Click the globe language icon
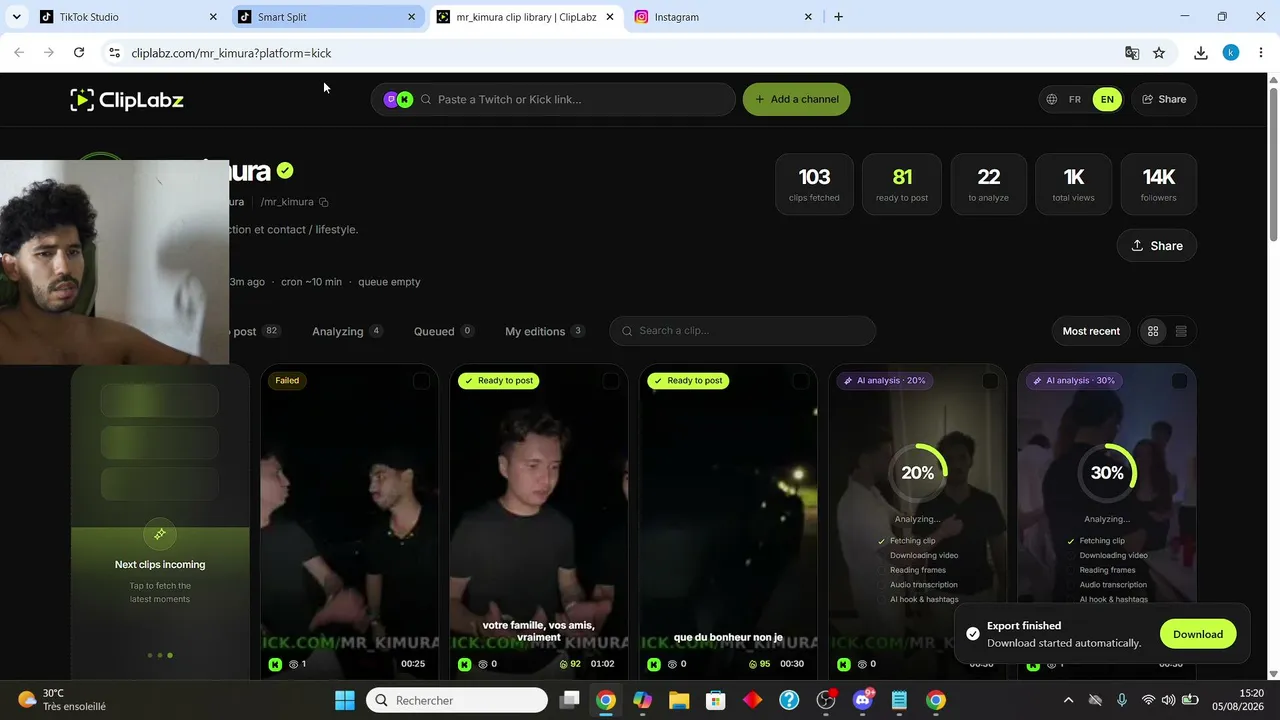1280x720 pixels. (1052, 99)
